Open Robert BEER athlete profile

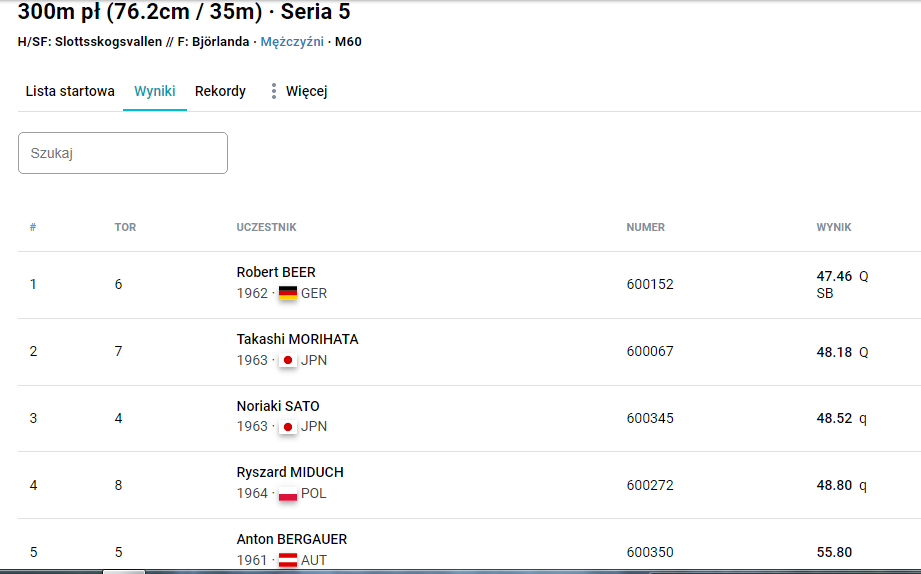pyautogui.click(x=276, y=272)
